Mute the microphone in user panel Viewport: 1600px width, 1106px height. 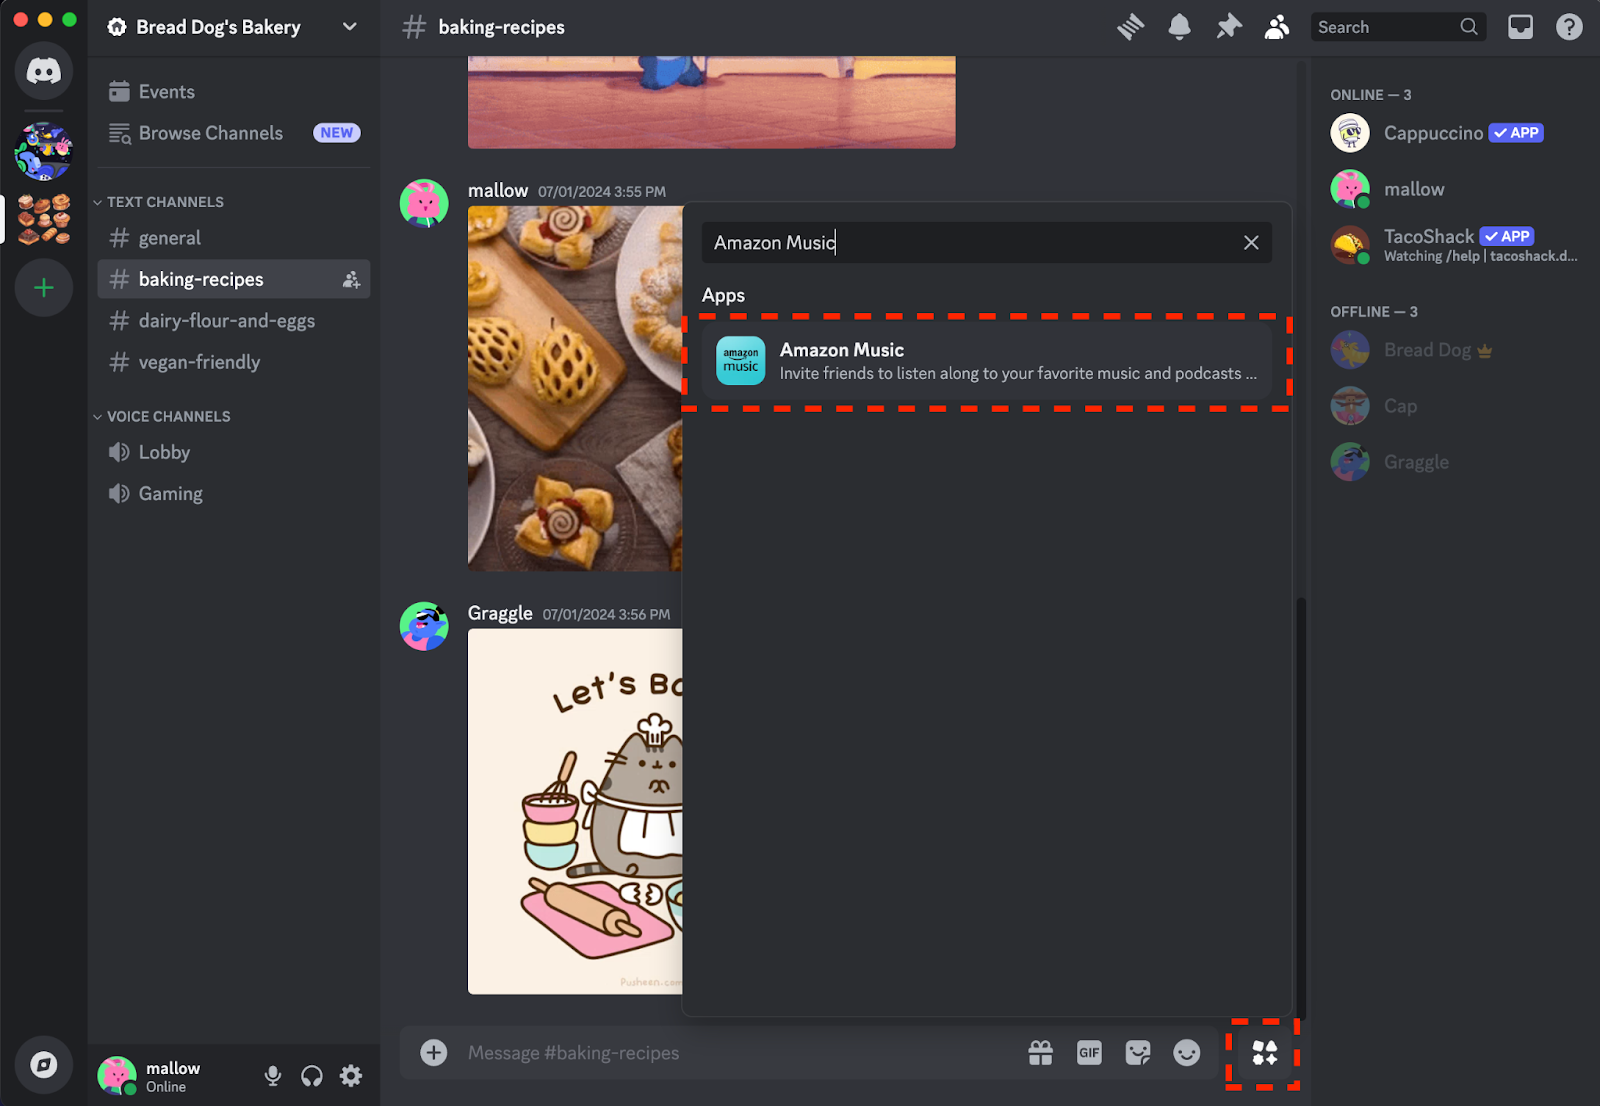[x=272, y=1076]
